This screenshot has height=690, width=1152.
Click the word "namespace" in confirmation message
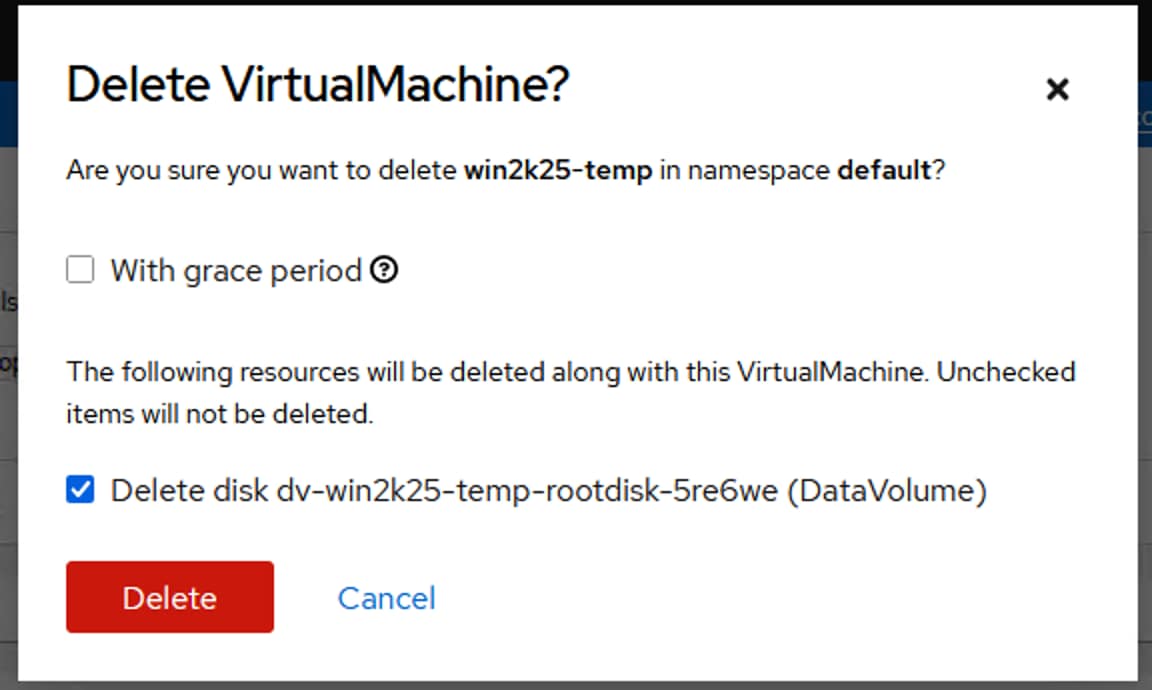tap(759, 170)
